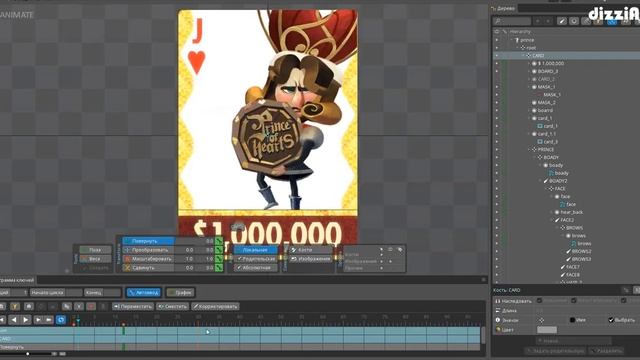Toggle the first Наследовать inherit checkbox
This screenshot has width=640, height=360.
[539, 301]
